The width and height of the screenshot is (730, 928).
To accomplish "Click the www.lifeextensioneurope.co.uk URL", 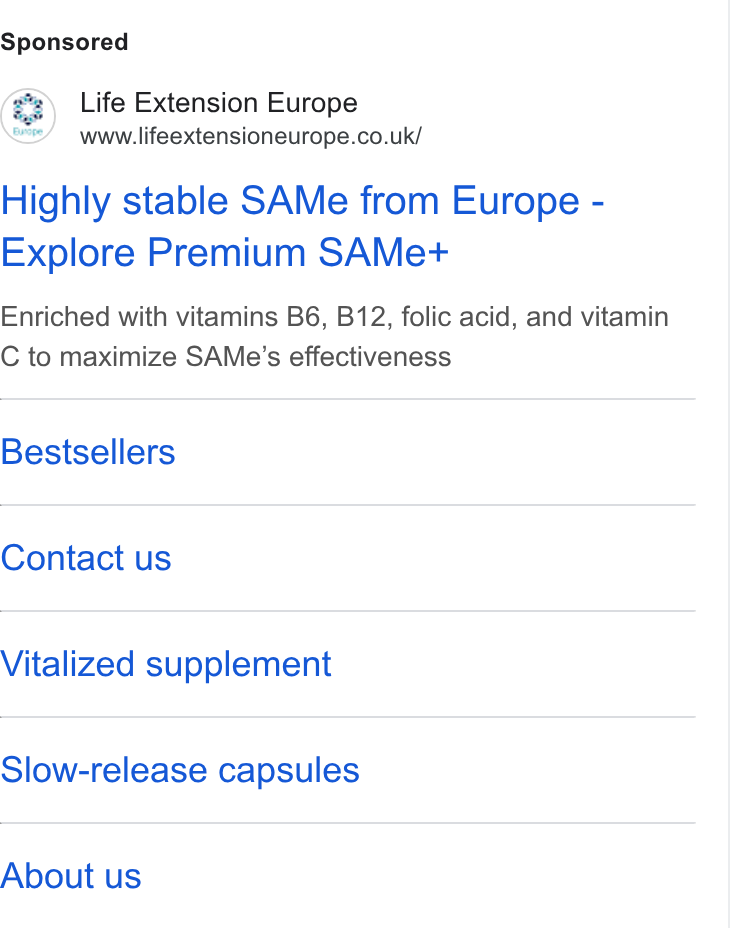I will 251,136.
